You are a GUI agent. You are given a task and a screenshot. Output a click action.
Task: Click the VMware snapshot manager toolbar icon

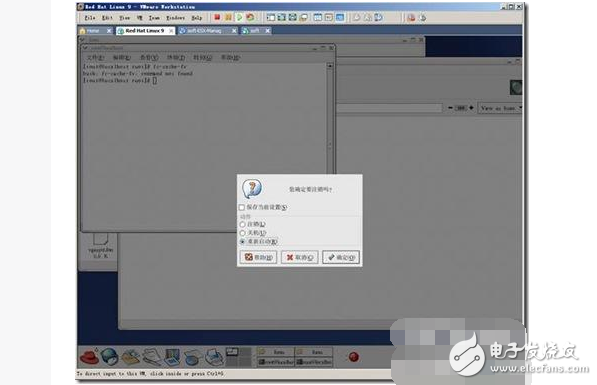(378, 18)
